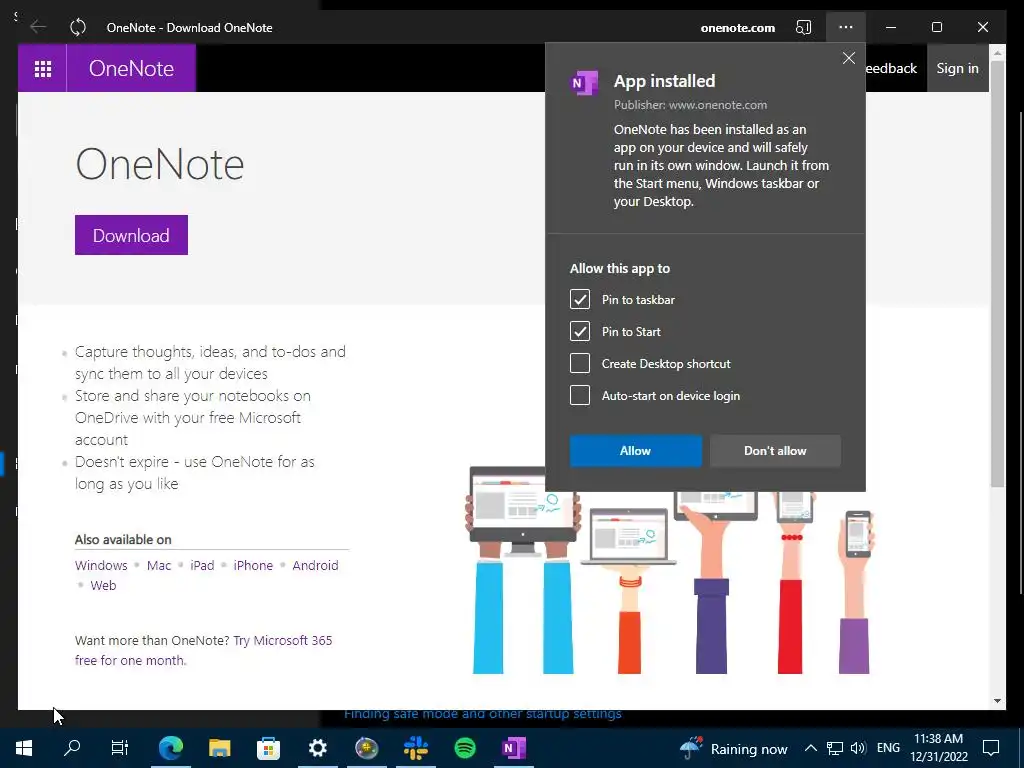Open the volume speaker icon

point(858,748)
